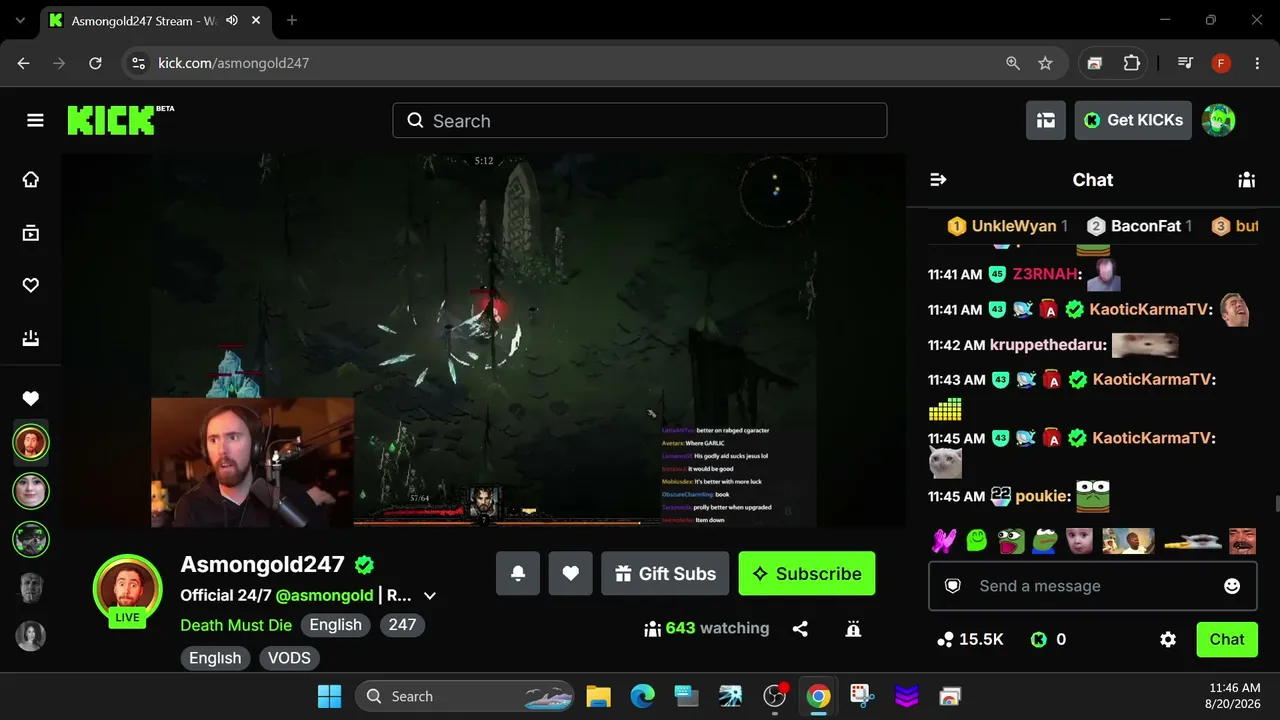Click the shield identity icon in chat input
Viewport: 1280px width, 720px height.
(953, 586)
